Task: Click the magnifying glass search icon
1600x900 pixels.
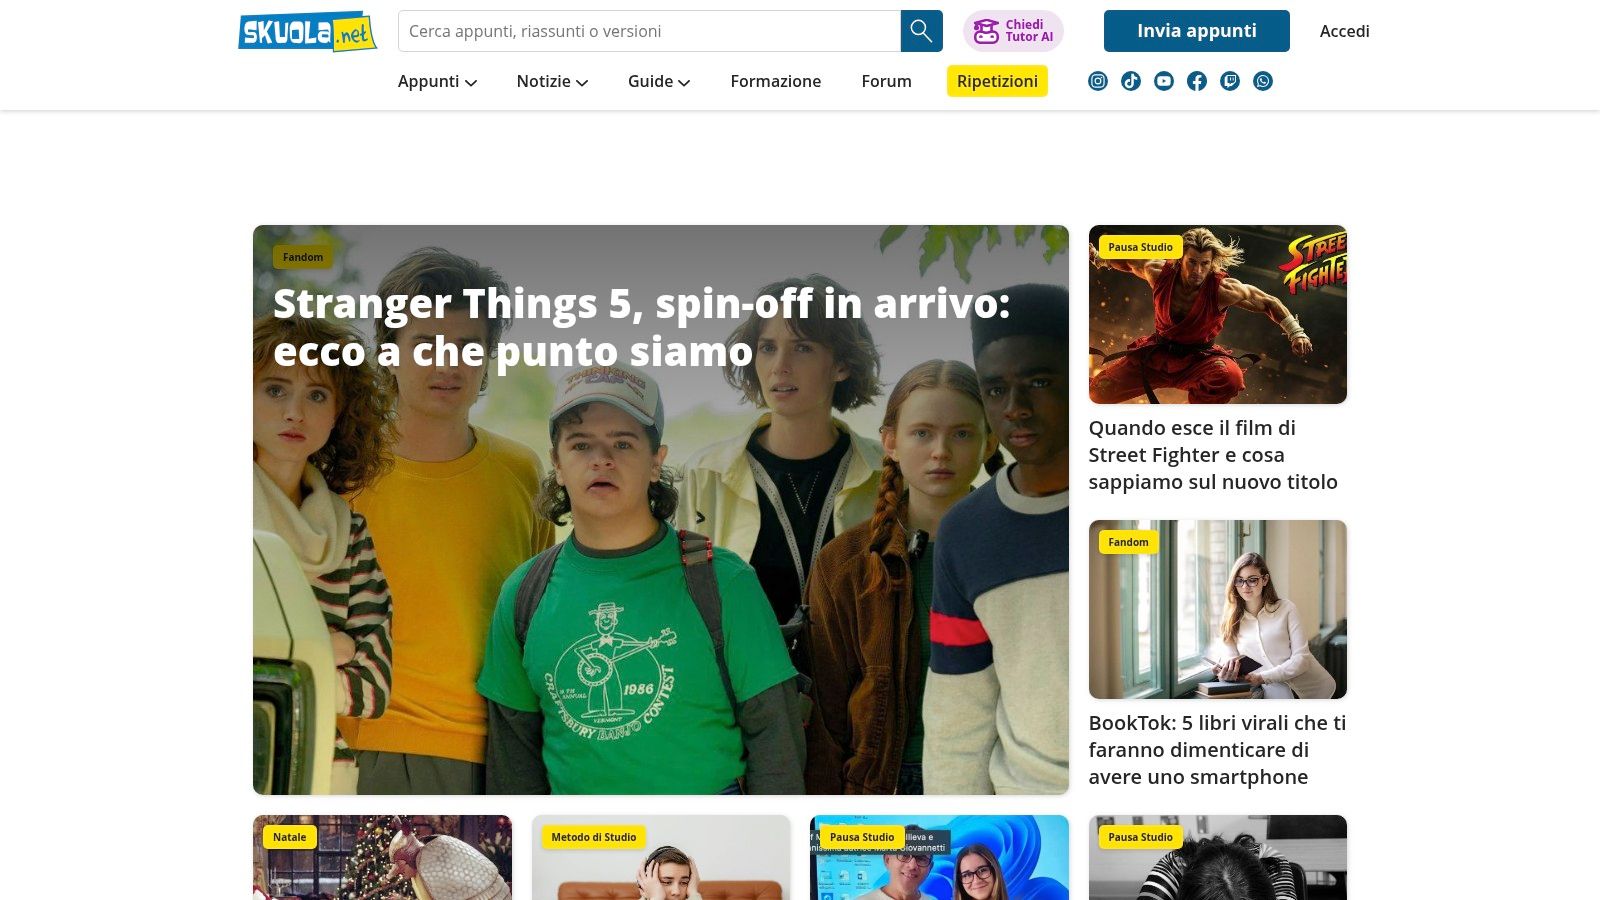Action: [x=921, y=31]
